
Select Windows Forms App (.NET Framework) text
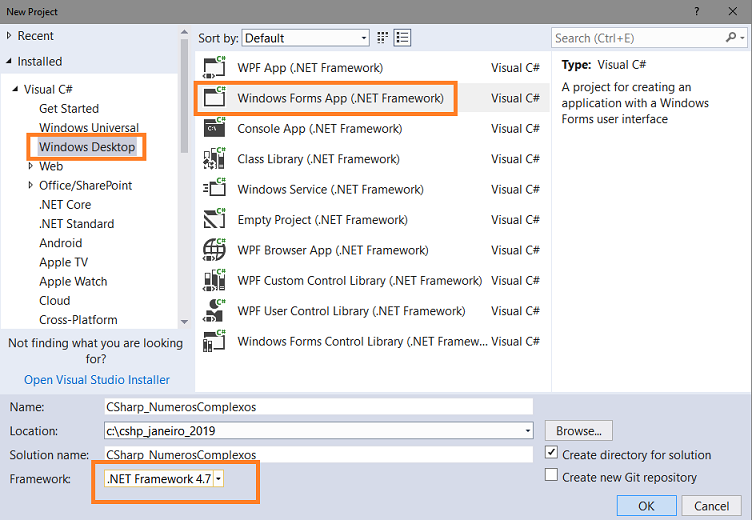[x=341, y=98]
